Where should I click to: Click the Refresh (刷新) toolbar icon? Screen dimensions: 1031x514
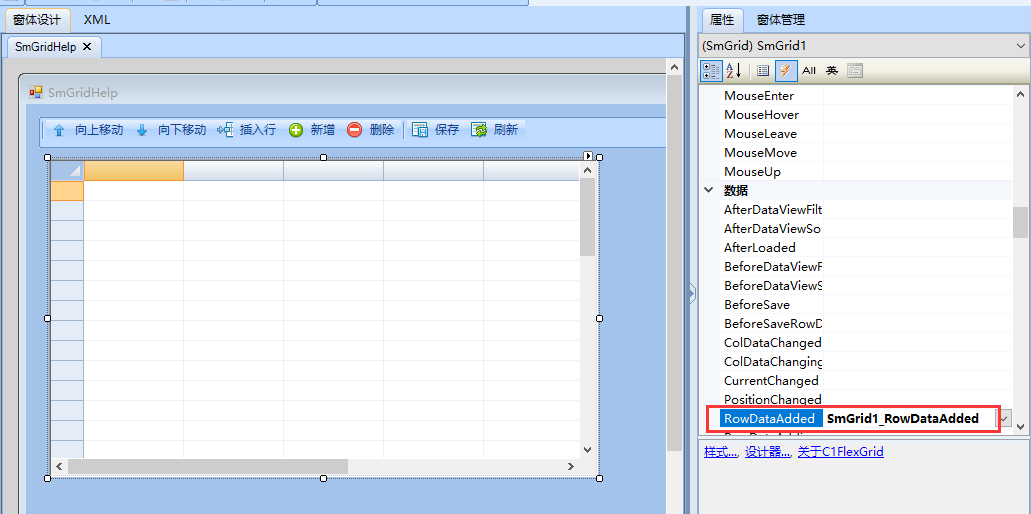(x=479, y=130)
